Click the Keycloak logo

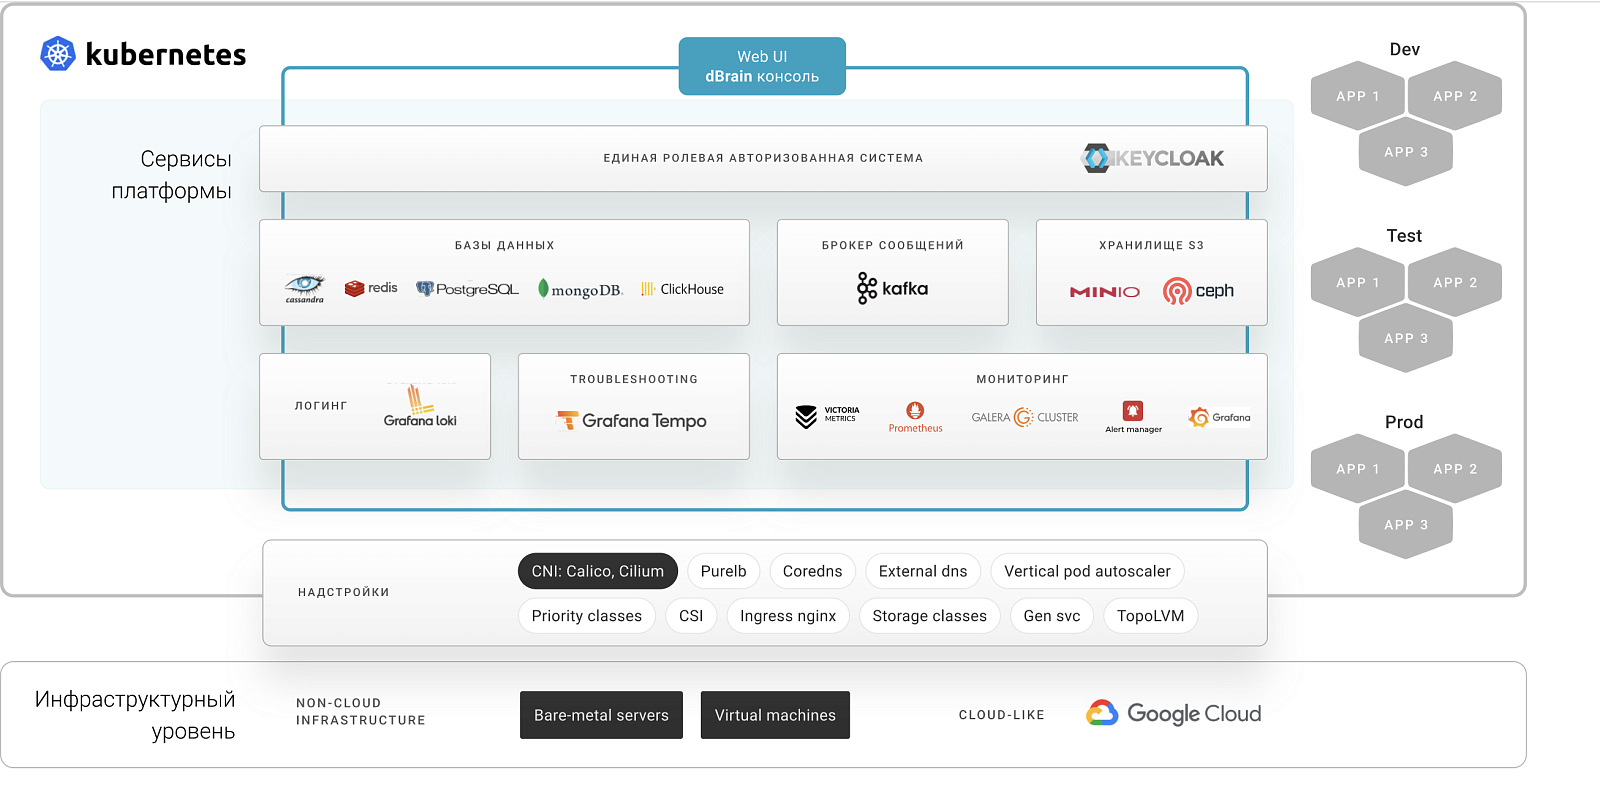coord(1152,158)
